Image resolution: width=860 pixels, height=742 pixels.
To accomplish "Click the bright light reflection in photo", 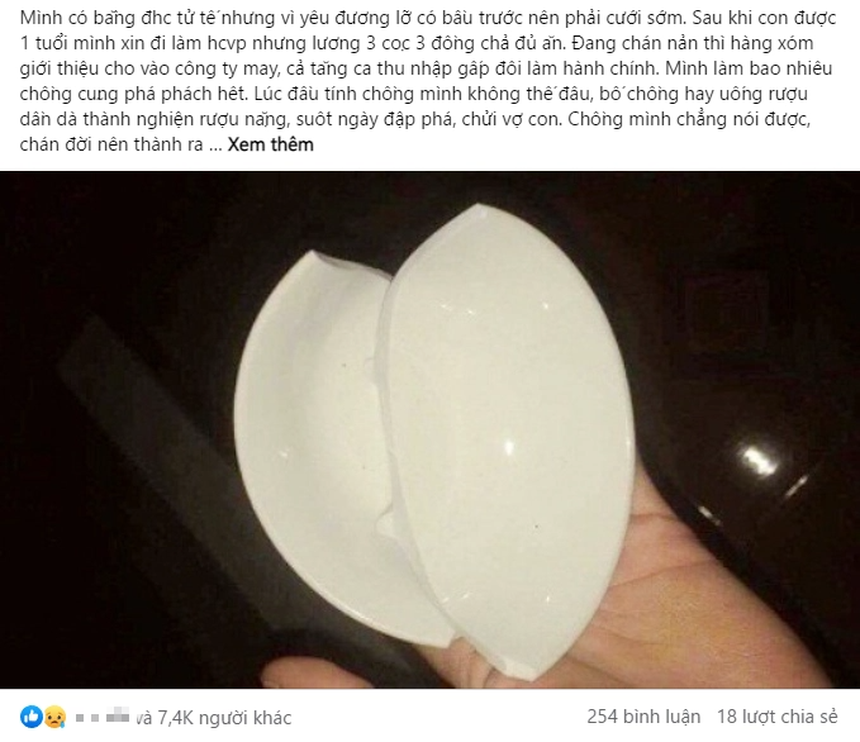I will click(760, 462).
